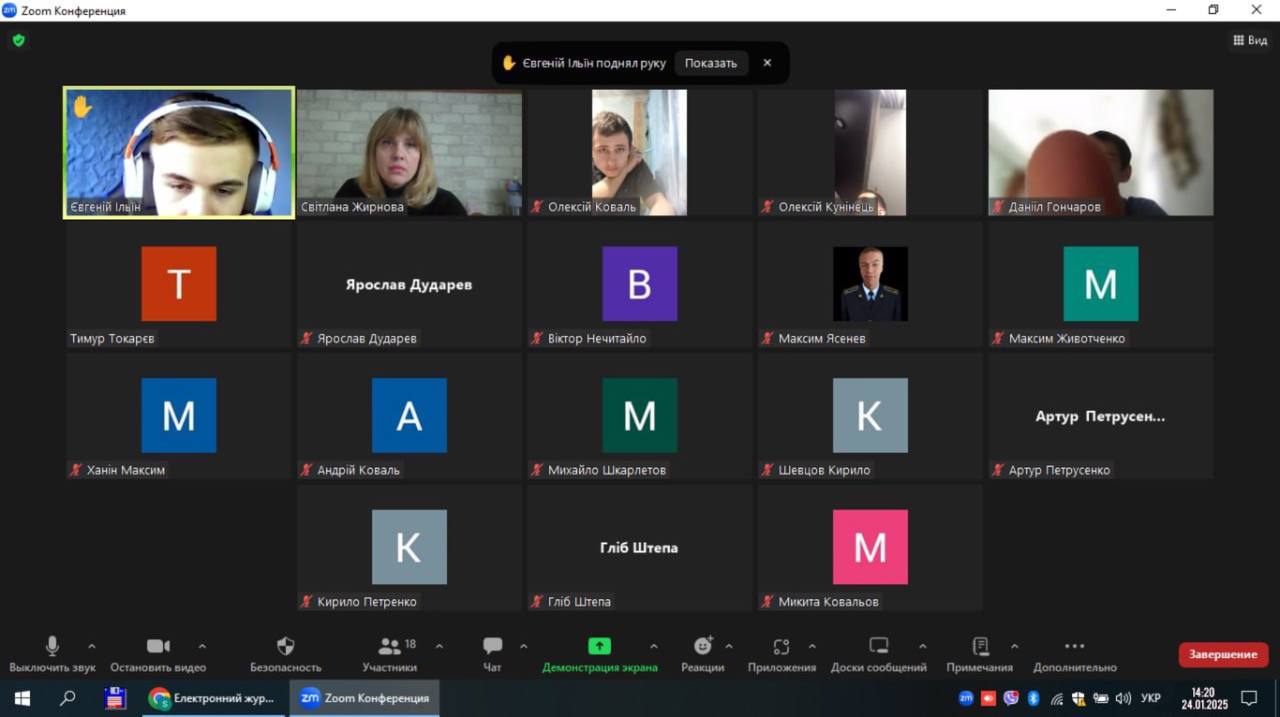1280x717 pixels.
Task: Expand the arrow next to Участники
Action: point(439,646)
